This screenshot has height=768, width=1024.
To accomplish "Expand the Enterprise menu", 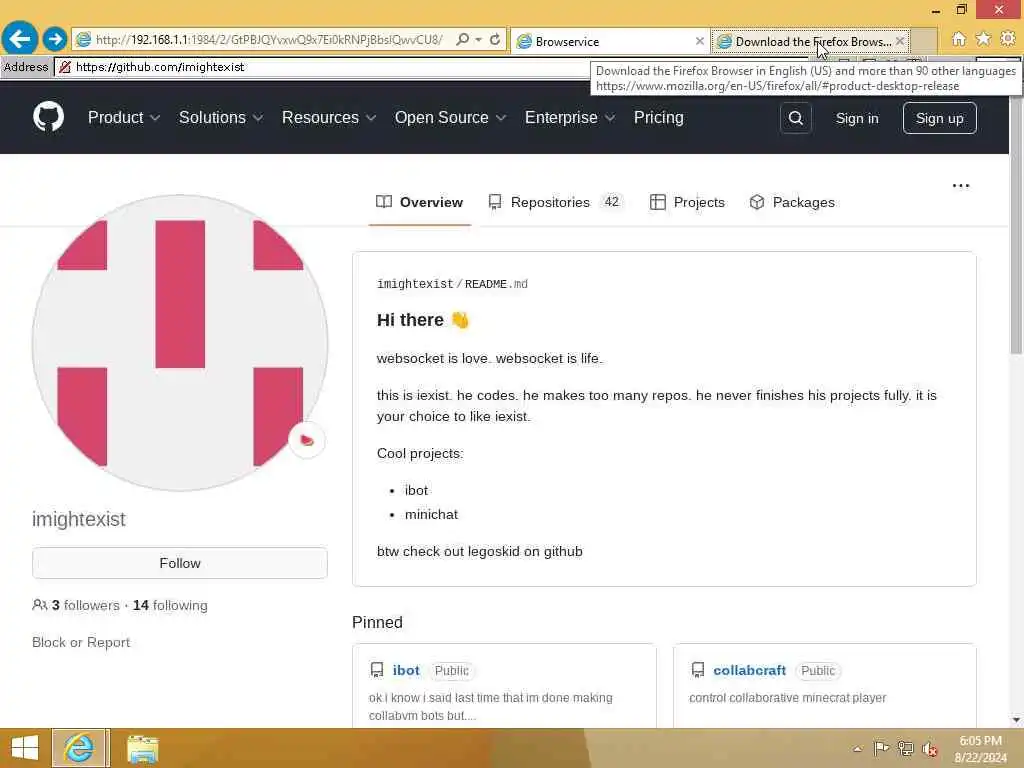I will (x=570, y=118).
